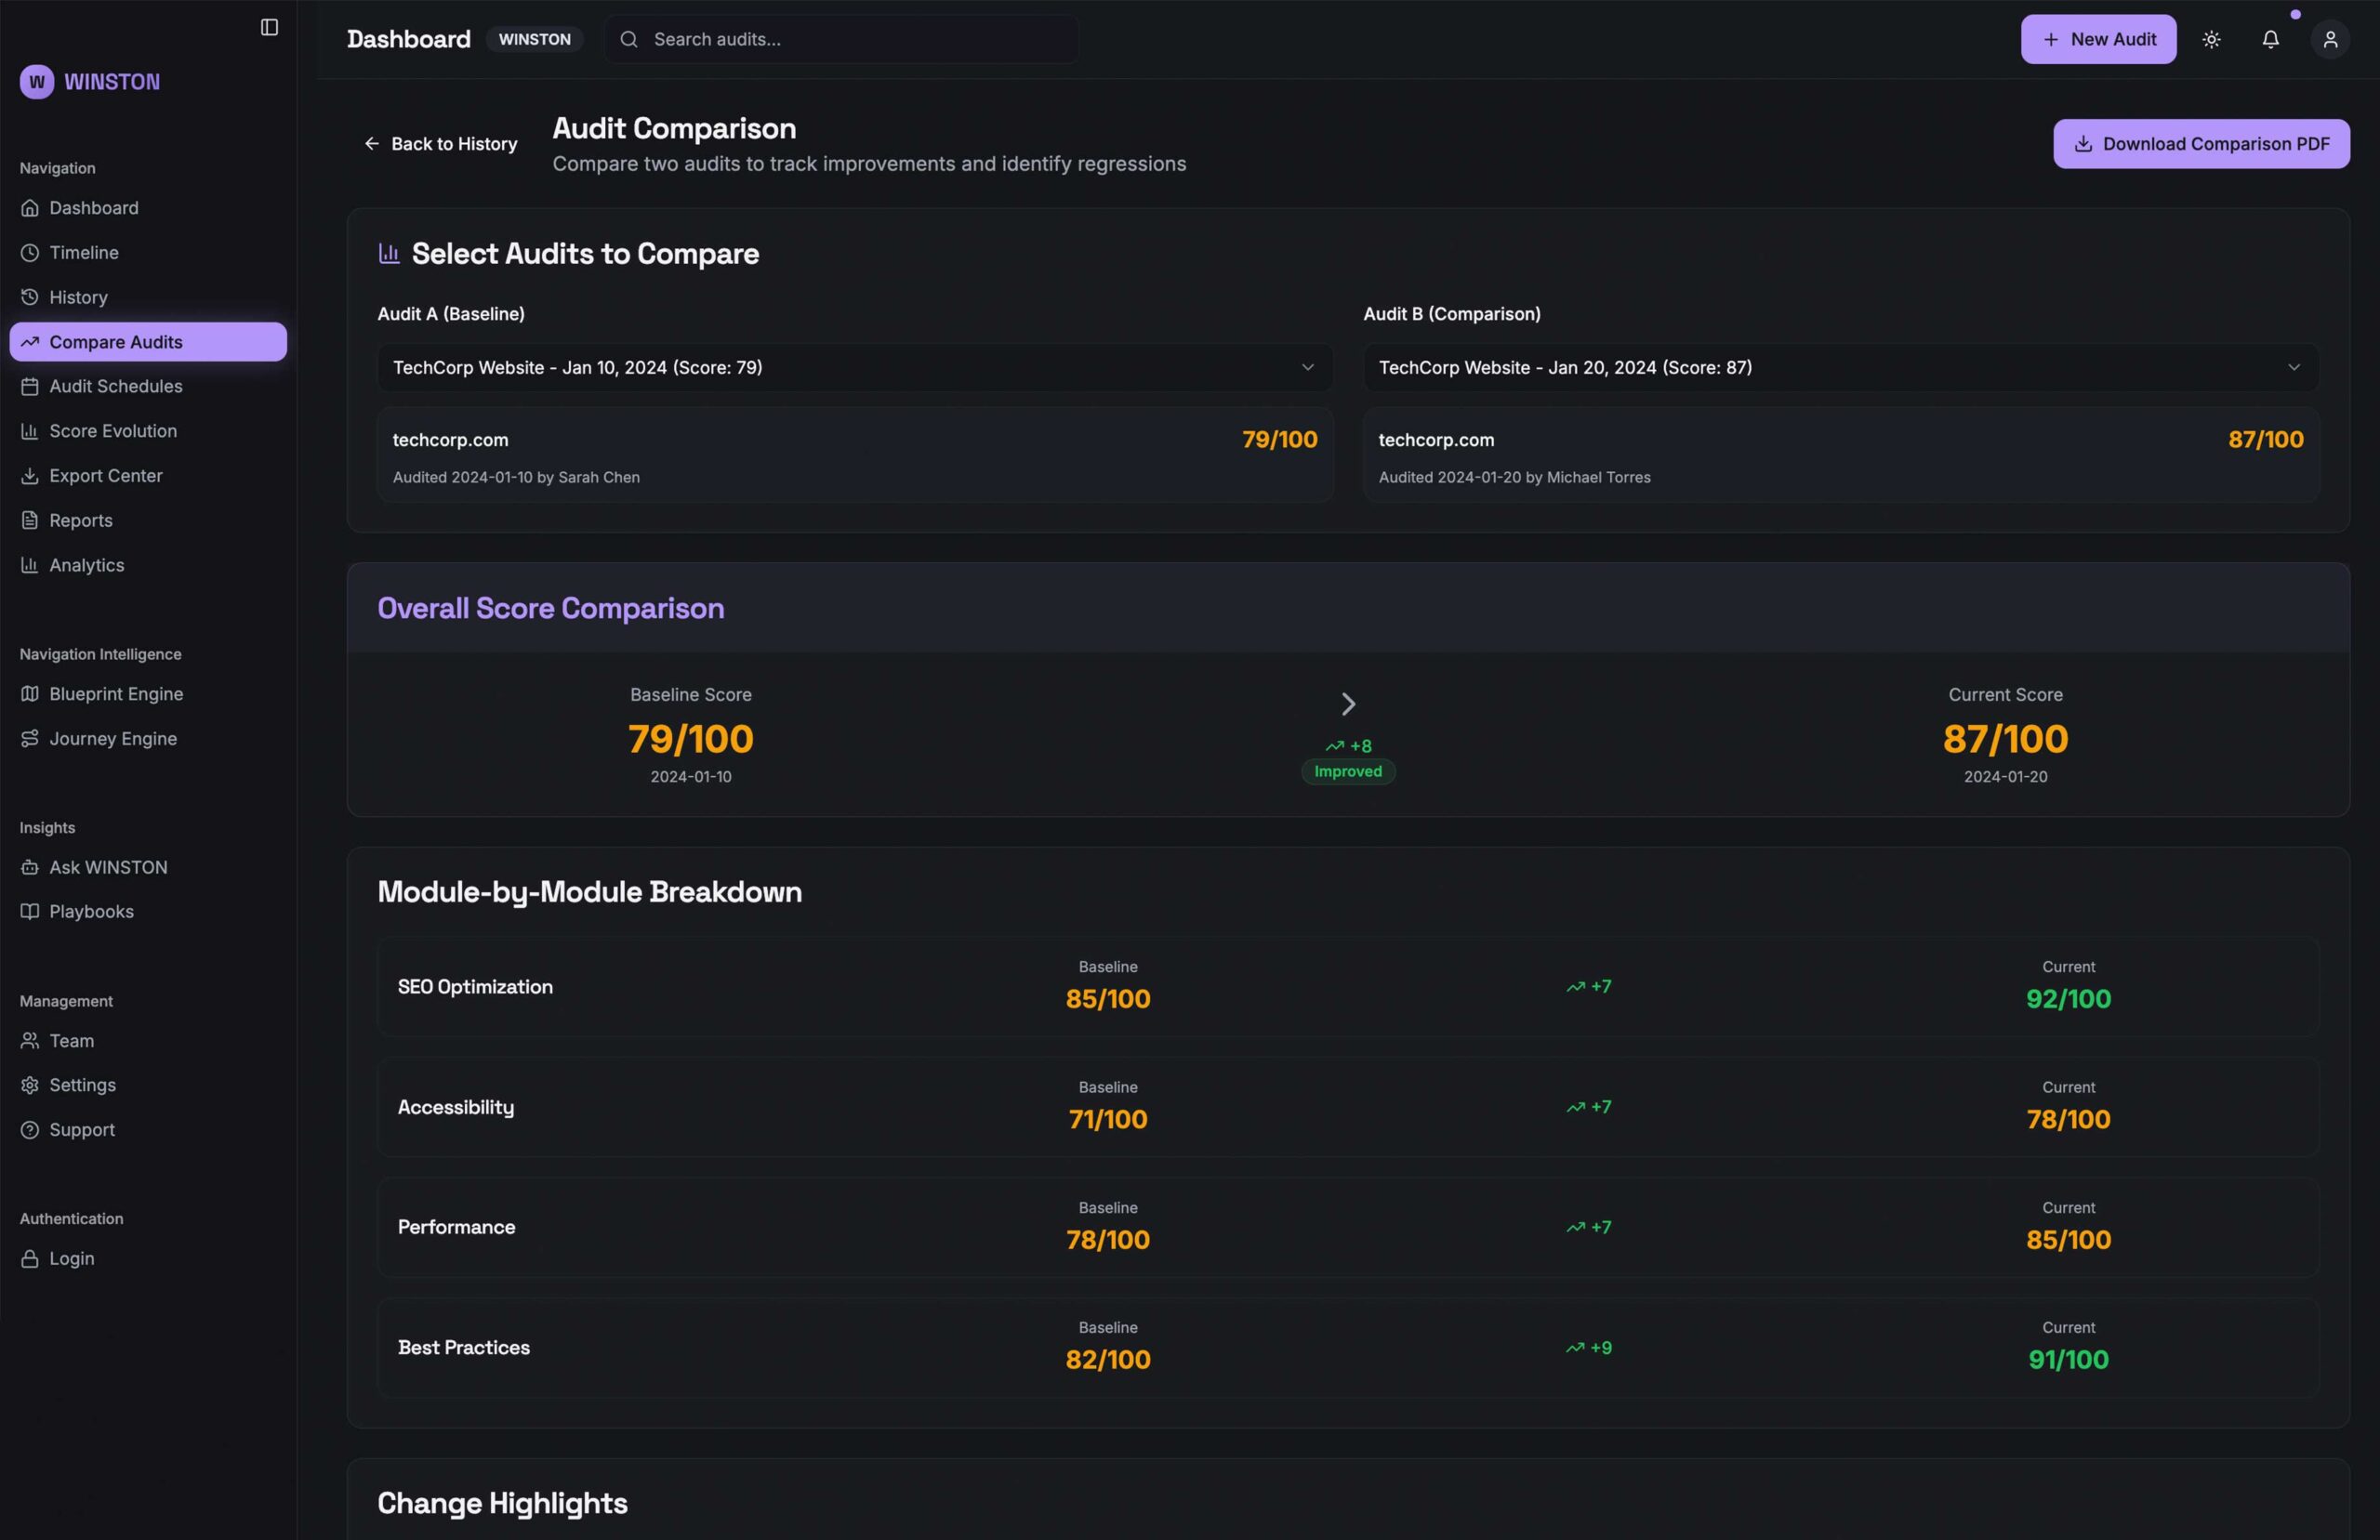Click chevron arrow between baseline and current scores
The width and height of the screenshot is (2380, 1540).
pos(1347,704)
